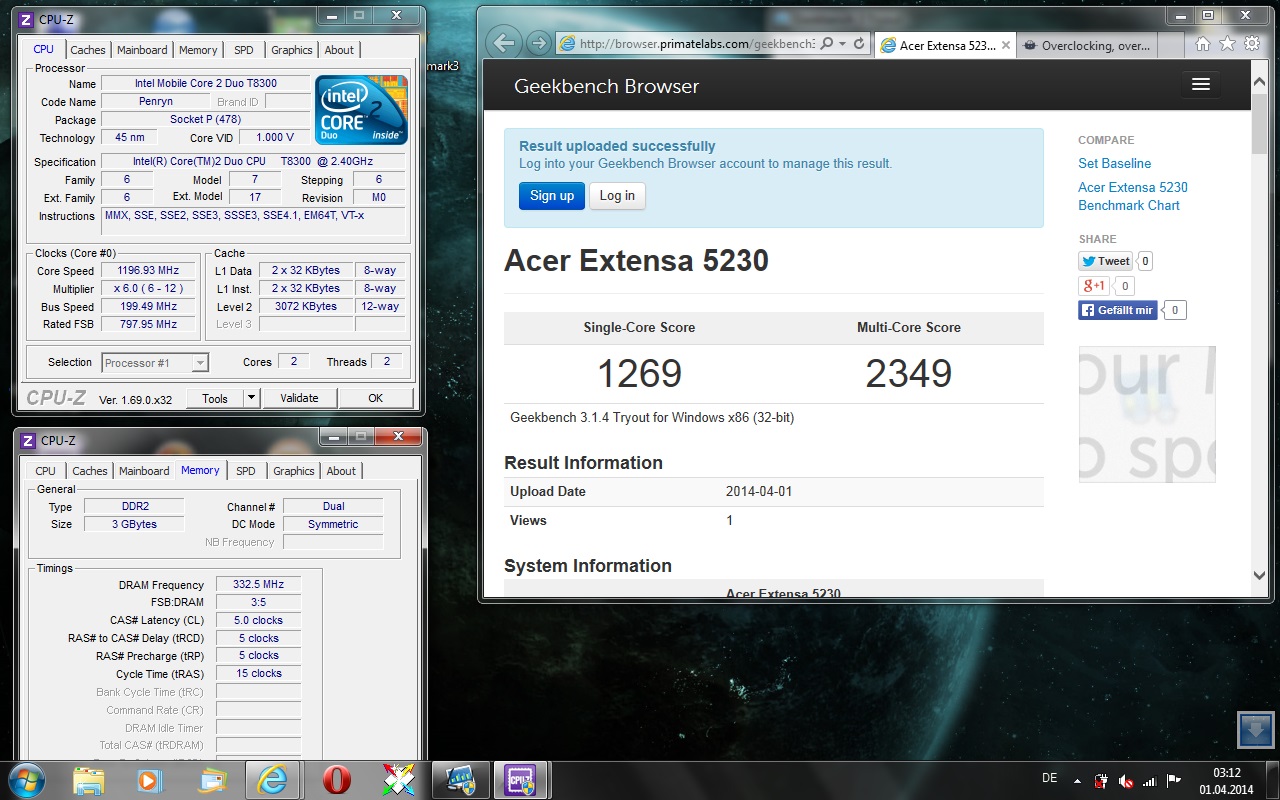Click Validate in CPU-Z

pyautogui.click(x=299, y=398)
